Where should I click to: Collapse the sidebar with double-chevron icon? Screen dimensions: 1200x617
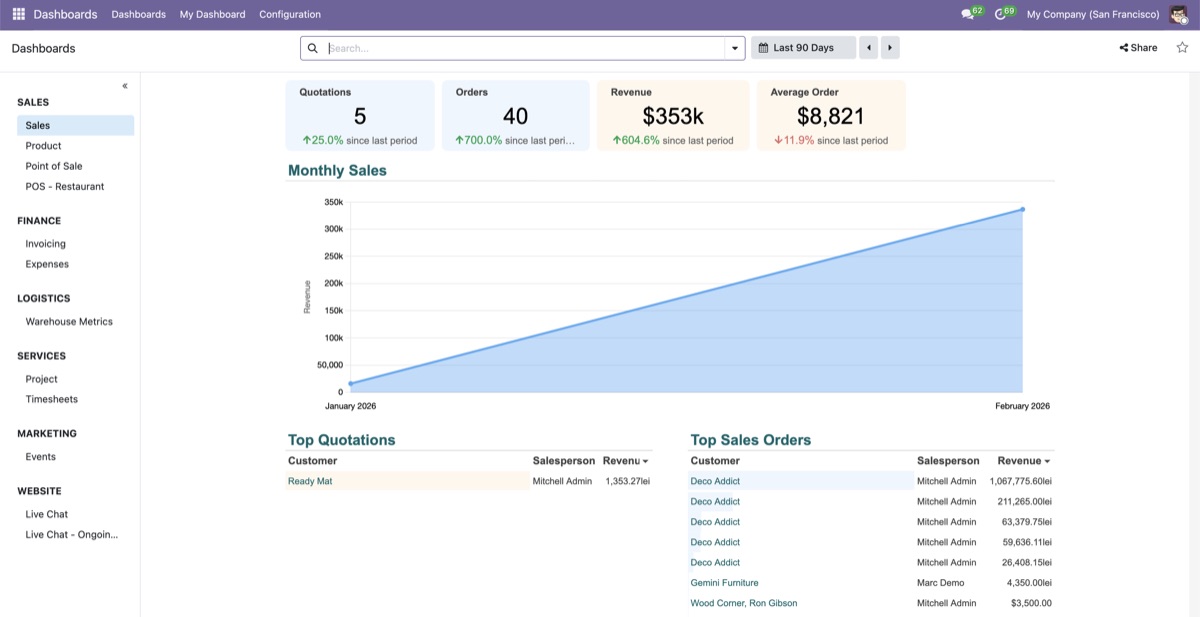(125, 86)
